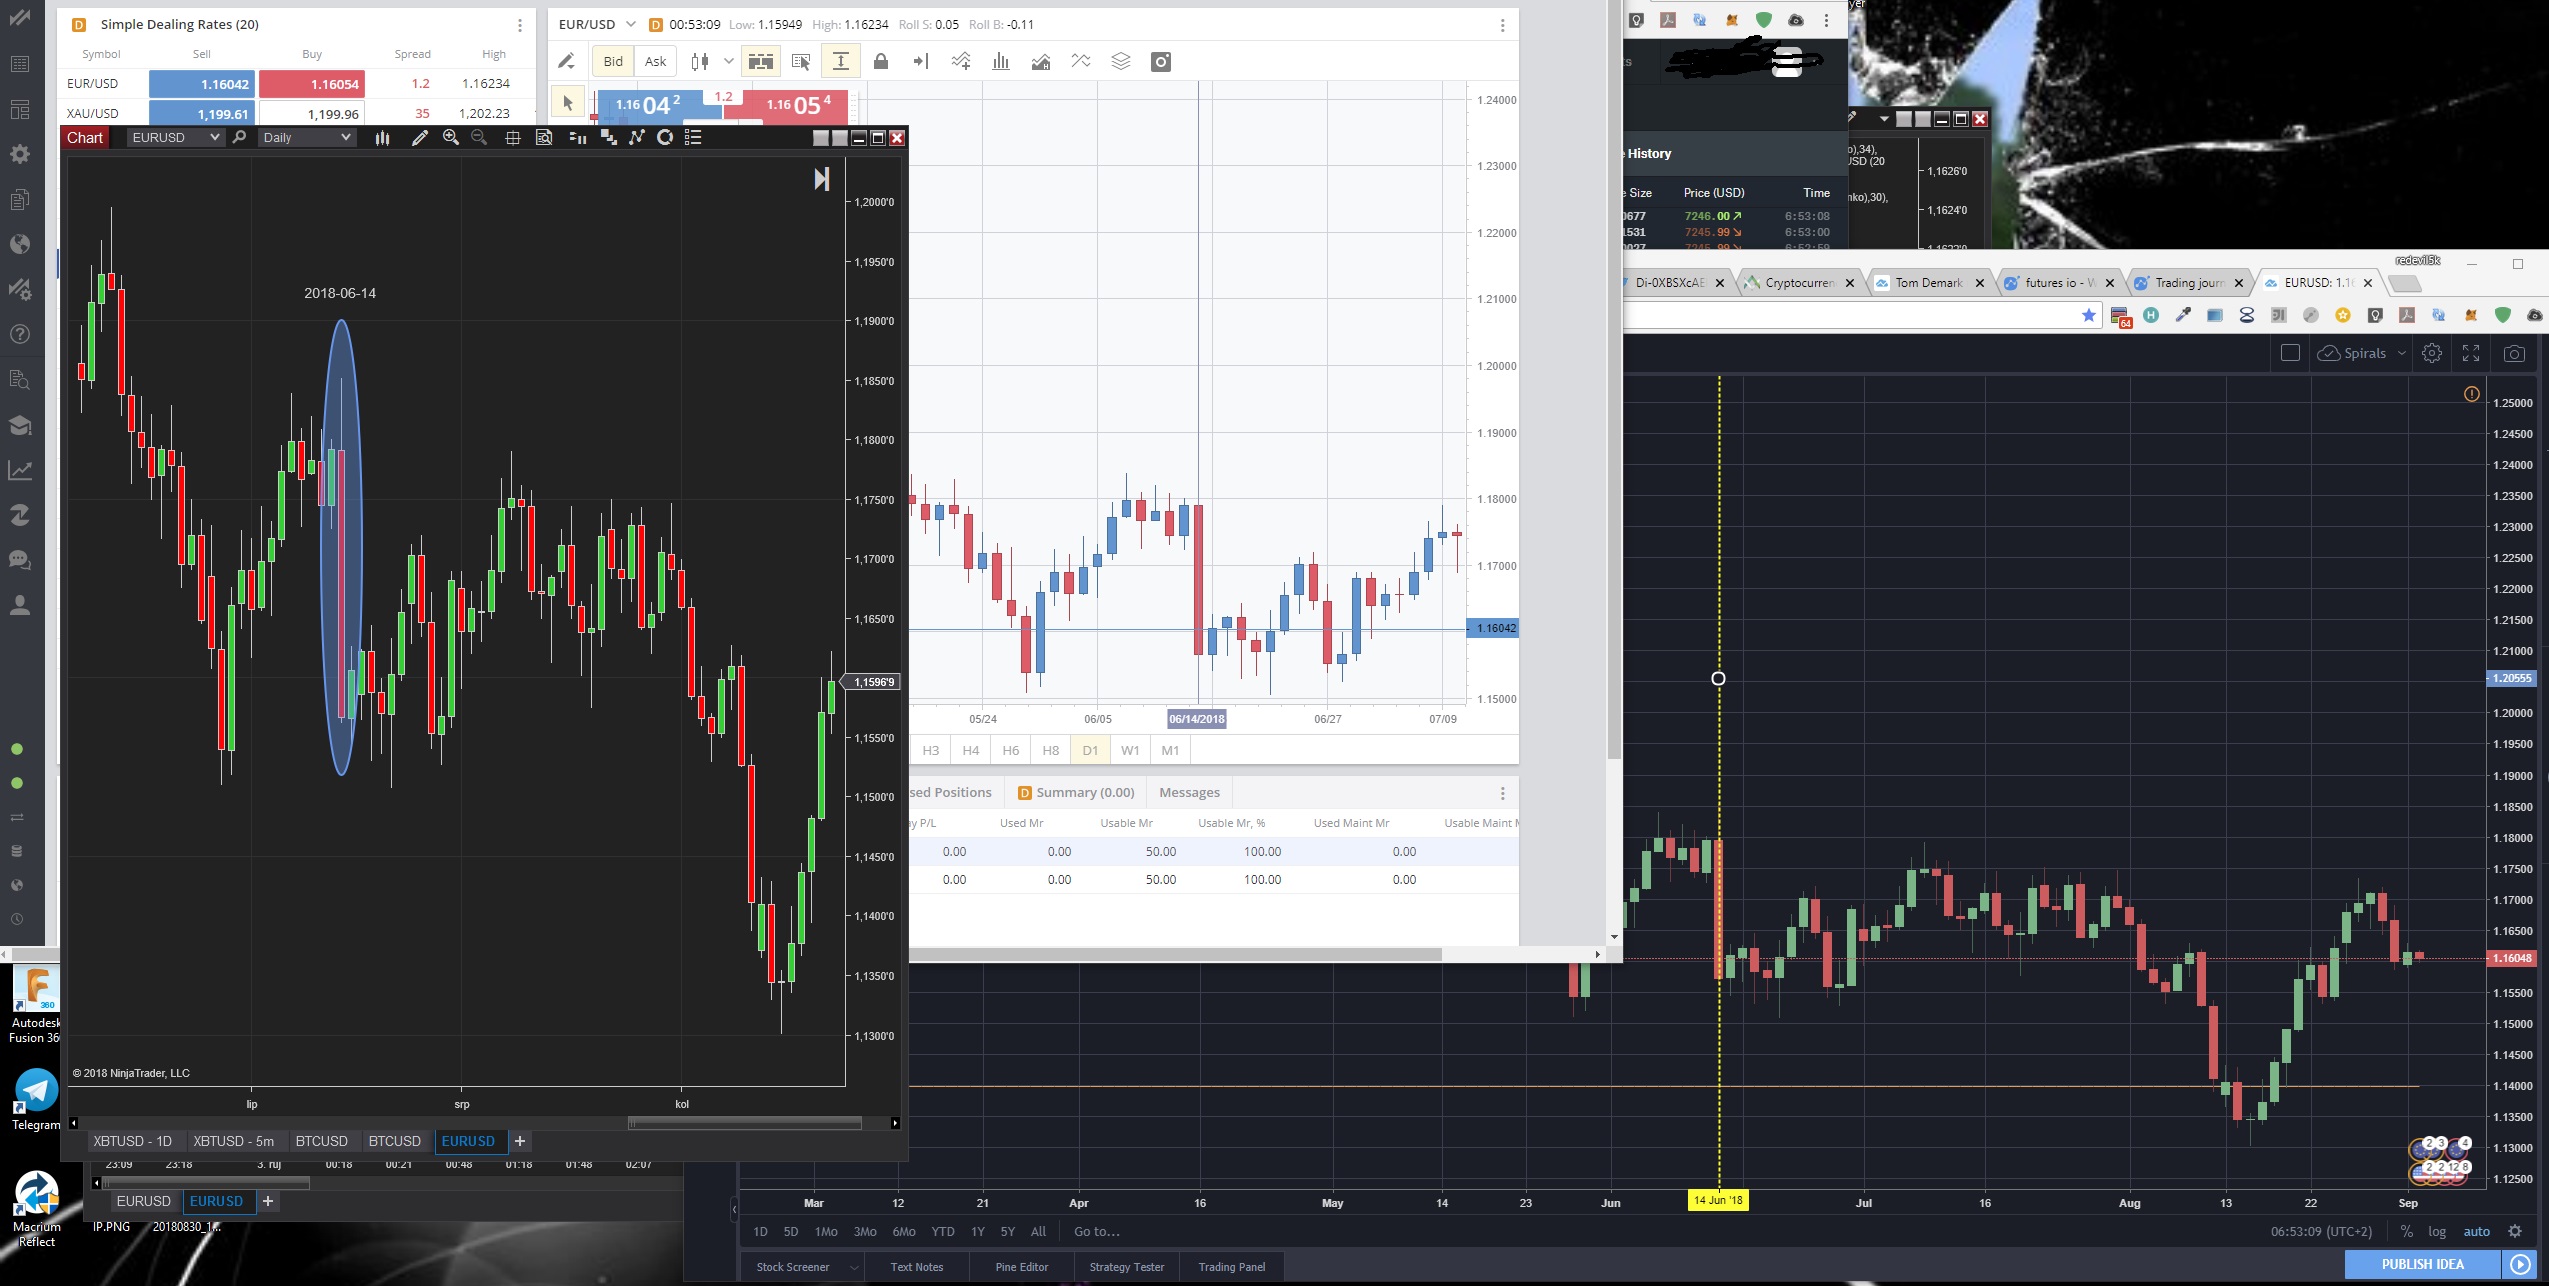Click the NinjaTrader zoom in magnifier
Viewport: 2549px width, 1286px height.
coord(451,138)
